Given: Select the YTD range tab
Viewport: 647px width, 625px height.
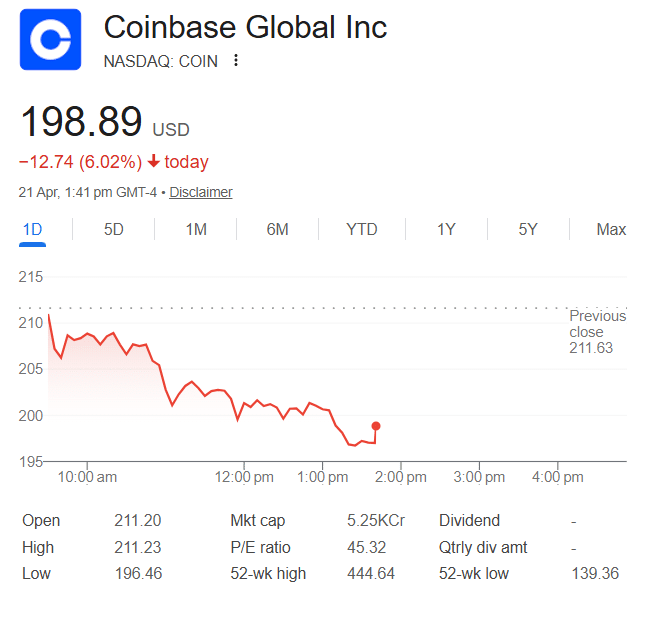Looking at the screenshot, I should (362, 229).
